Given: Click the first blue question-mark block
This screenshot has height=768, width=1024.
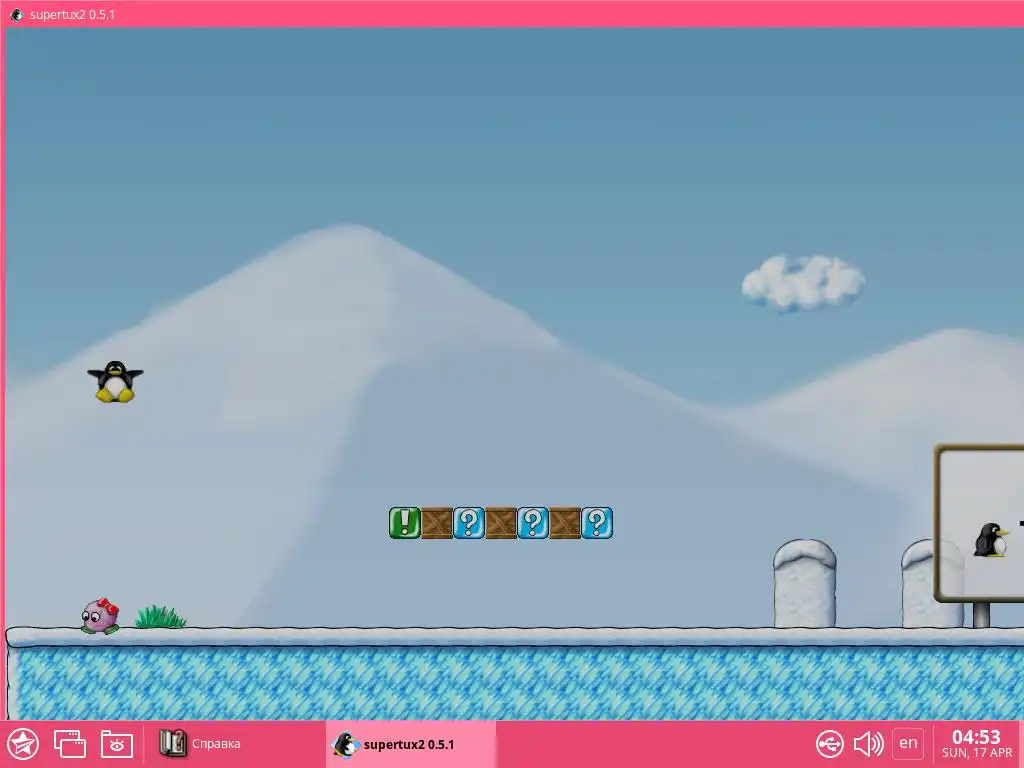Looking at the screenshot, I should coord(469,523).
